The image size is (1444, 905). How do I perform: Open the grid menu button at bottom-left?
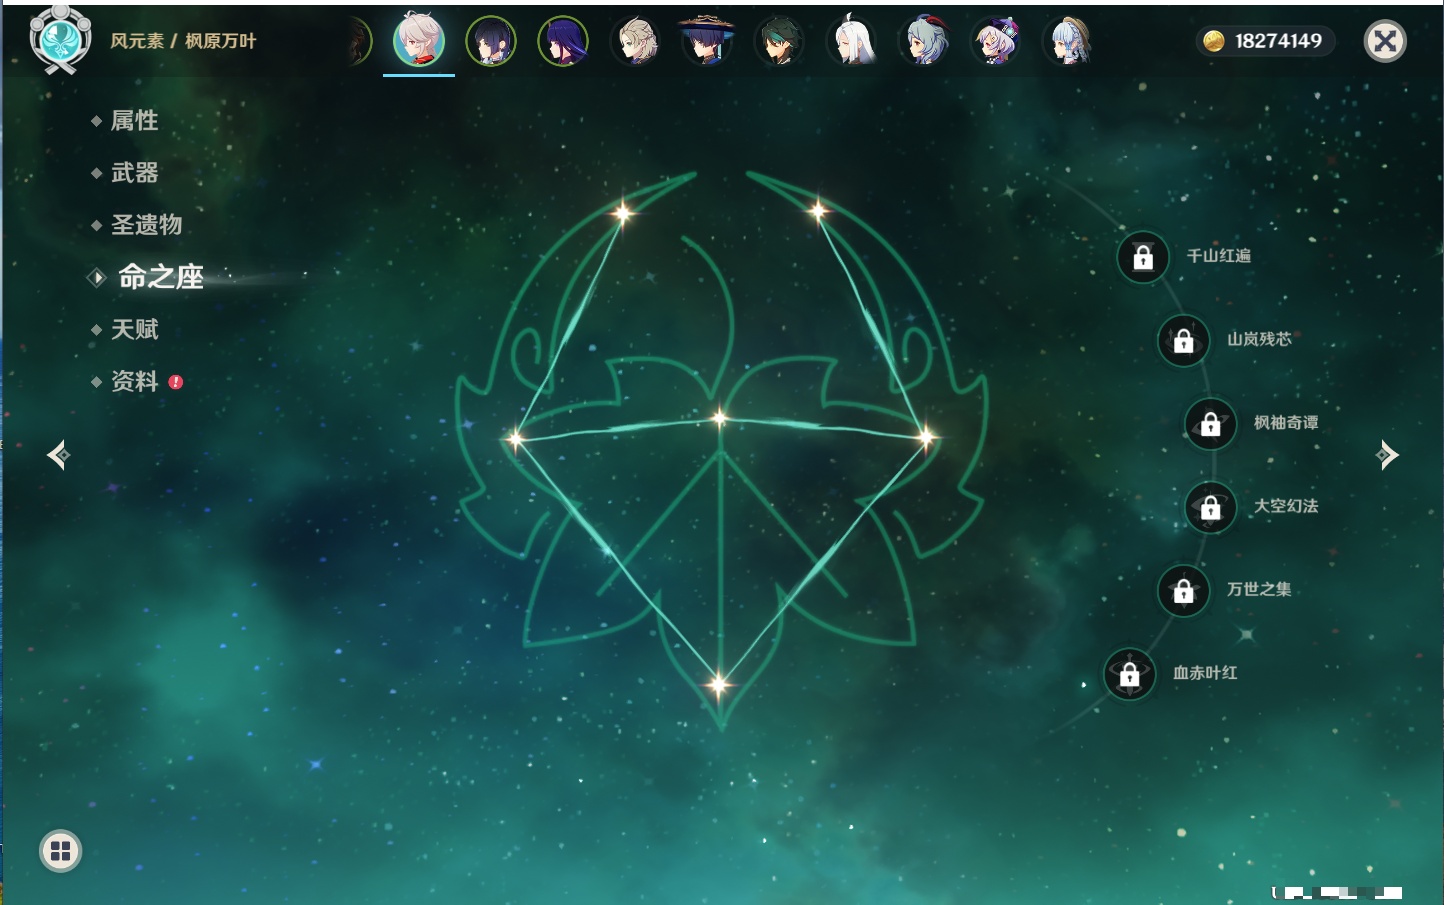pos(60,851)
